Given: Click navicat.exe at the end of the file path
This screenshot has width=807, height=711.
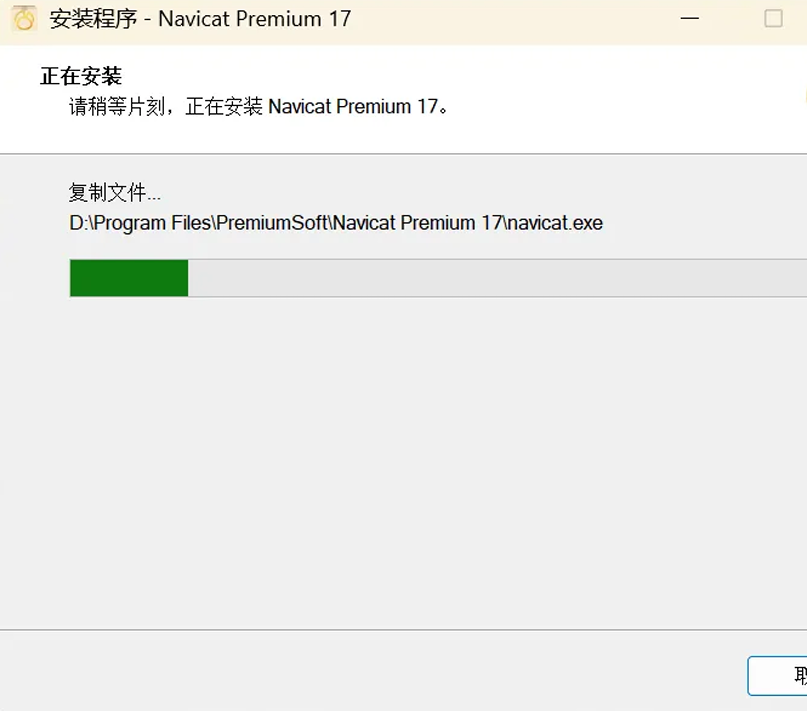Looking at the screenshot, I should tap(556, 223).
